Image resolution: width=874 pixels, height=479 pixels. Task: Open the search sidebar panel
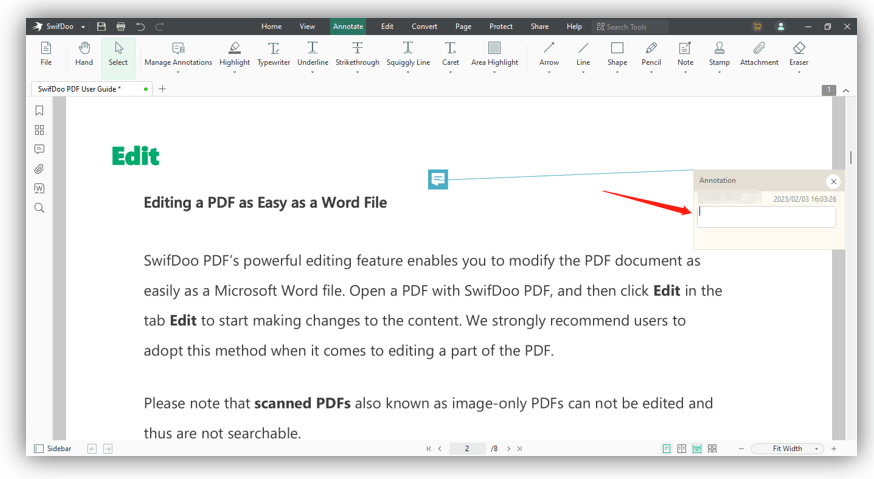(39, 208)
